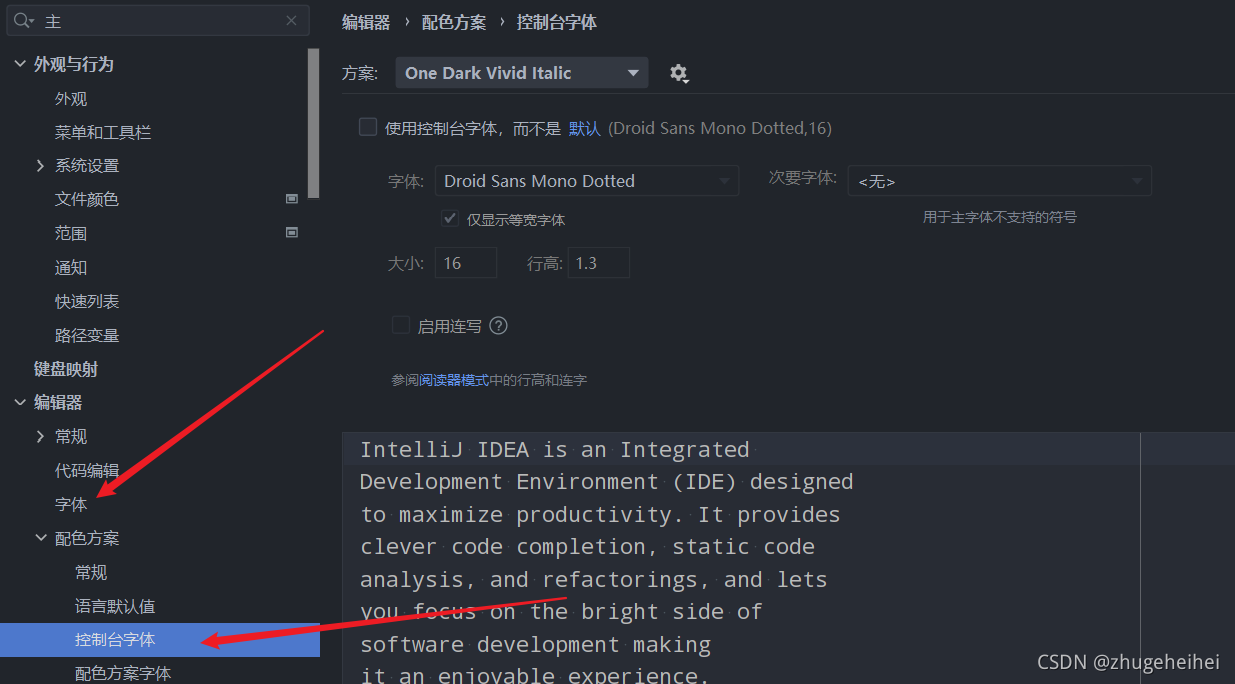Enable the 启用连字 checkbox

(400, 325)
